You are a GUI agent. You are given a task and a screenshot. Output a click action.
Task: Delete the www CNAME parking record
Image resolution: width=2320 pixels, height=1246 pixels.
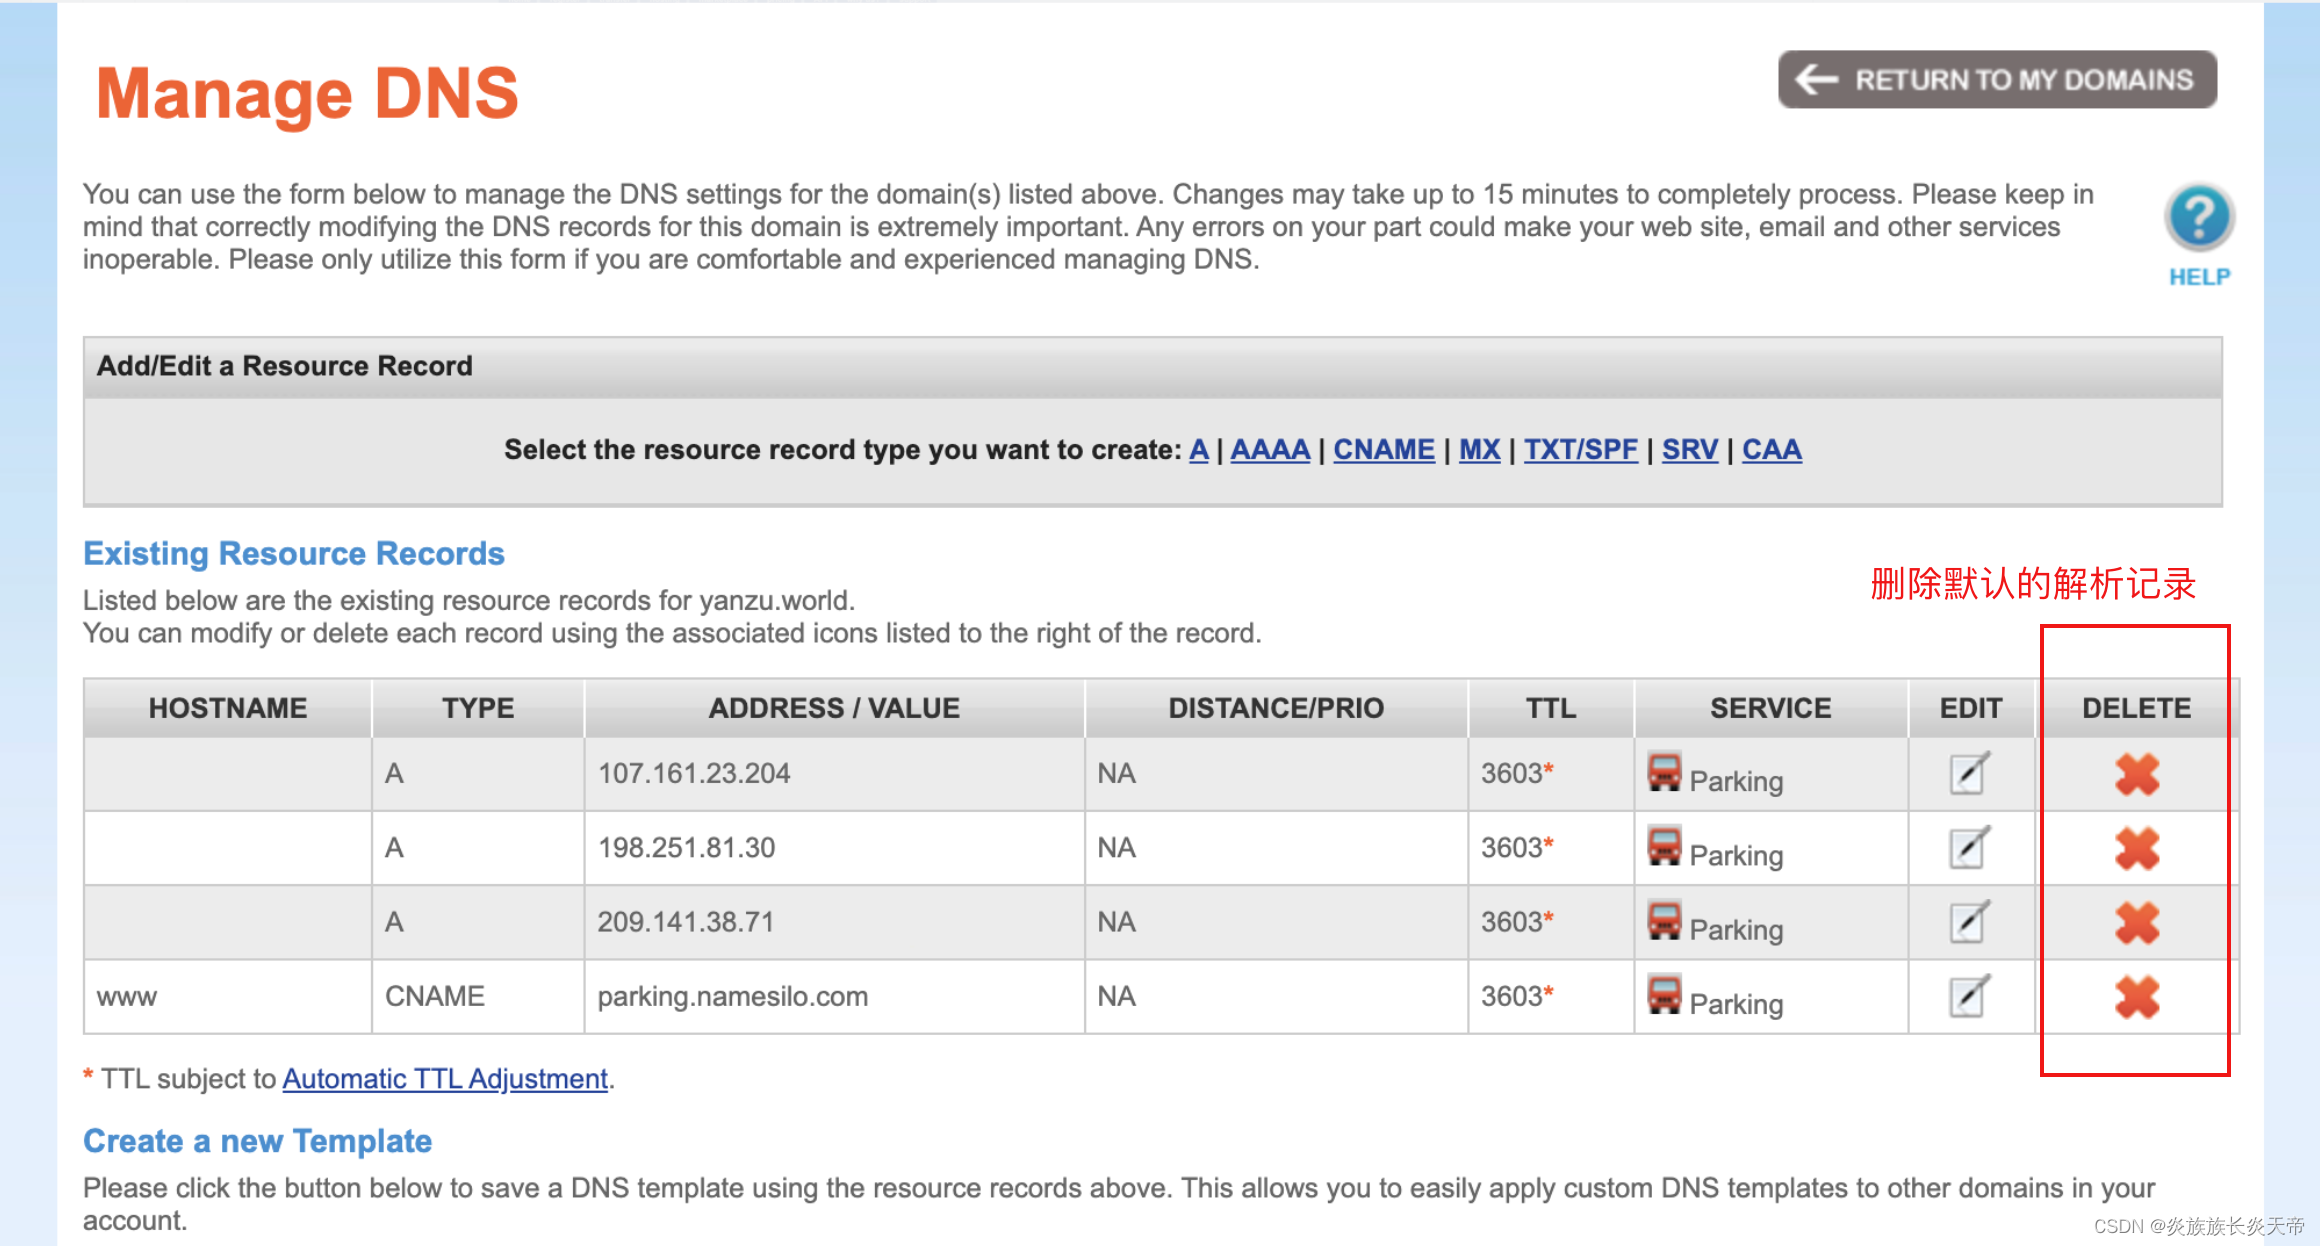point(2137,996)
